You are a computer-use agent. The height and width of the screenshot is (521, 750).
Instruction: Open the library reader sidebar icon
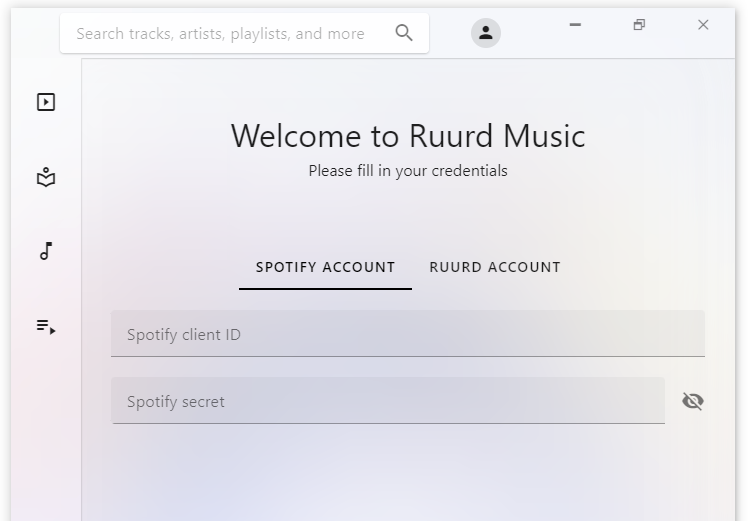(46, 177)
